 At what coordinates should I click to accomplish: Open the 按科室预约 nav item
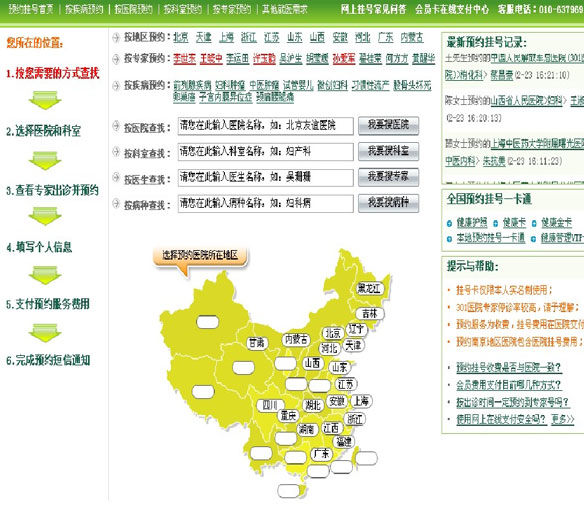pyautogui.click(x=182, y=9)
